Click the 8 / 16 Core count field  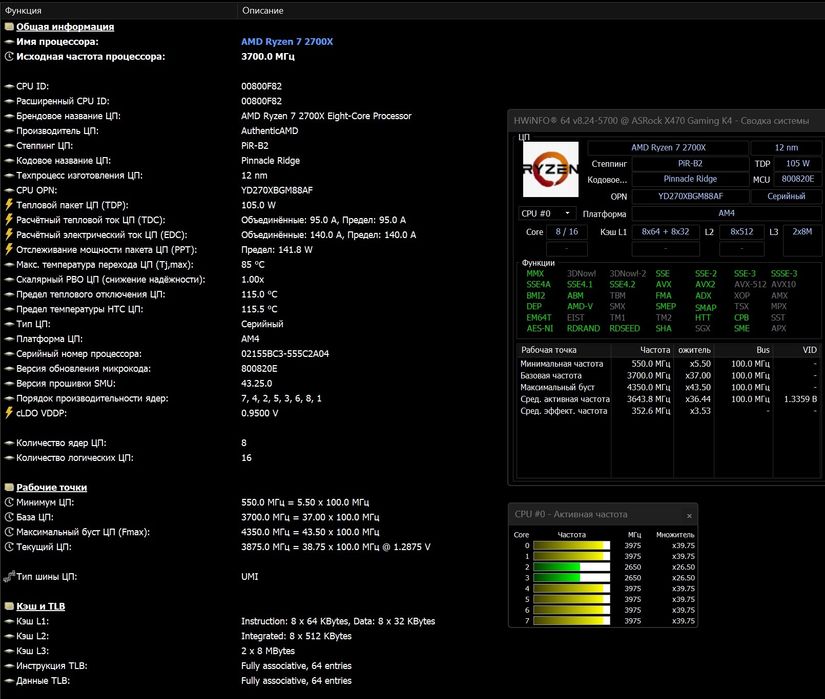[x=567, y=231]
